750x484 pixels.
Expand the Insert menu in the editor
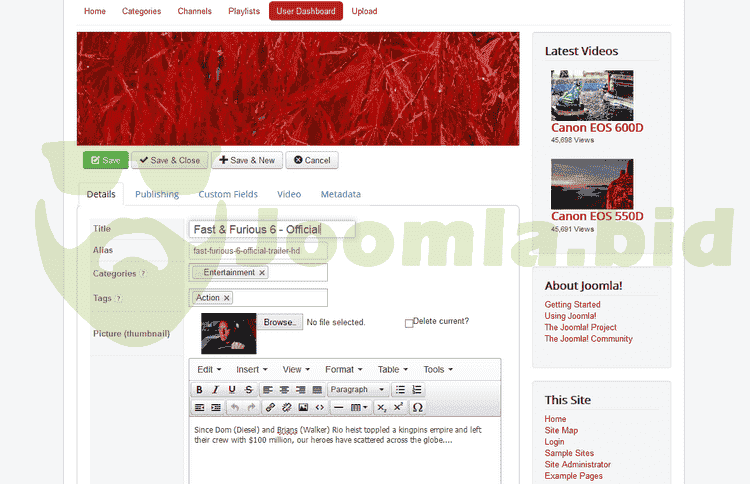[x=250, y=370]
